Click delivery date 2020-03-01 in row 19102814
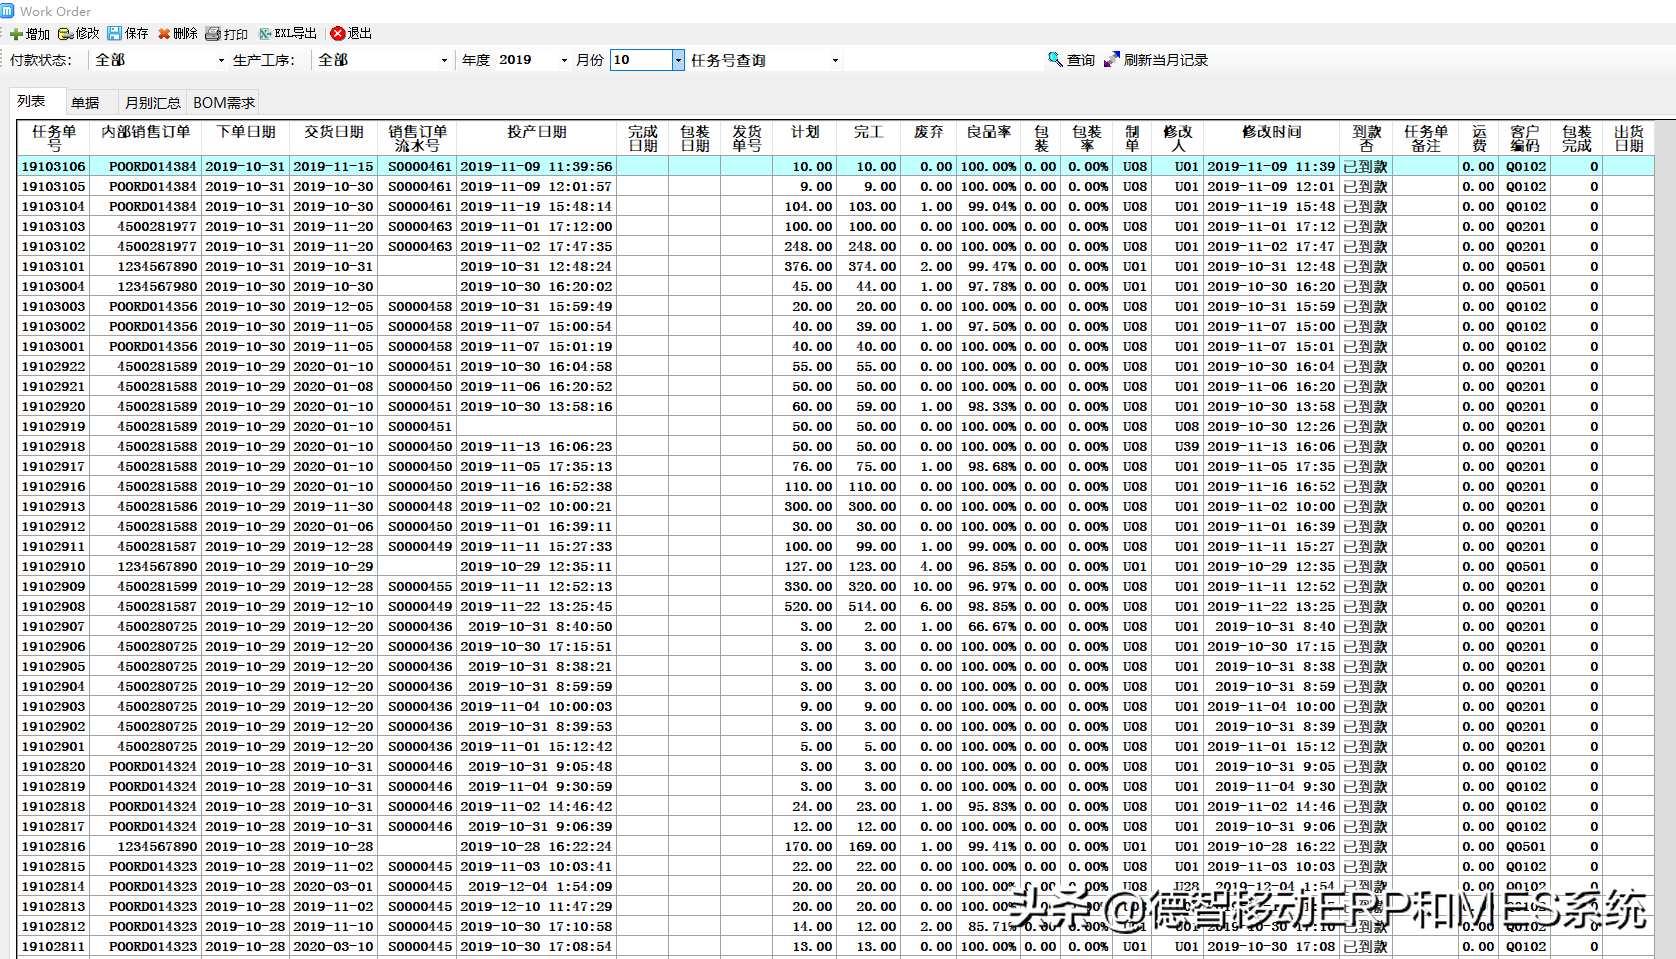 334,886
